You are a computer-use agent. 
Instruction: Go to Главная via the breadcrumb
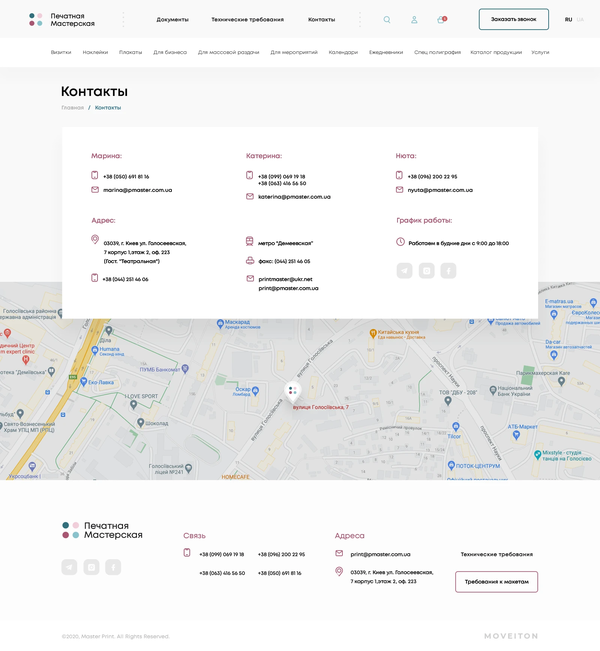[x=72, y=107]
